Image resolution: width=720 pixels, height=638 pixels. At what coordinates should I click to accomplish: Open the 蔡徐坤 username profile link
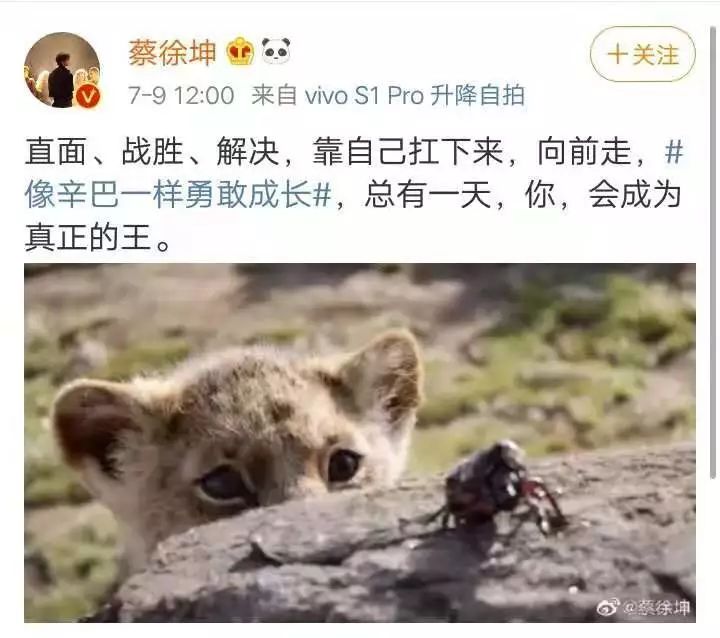[x=172, y=52]
